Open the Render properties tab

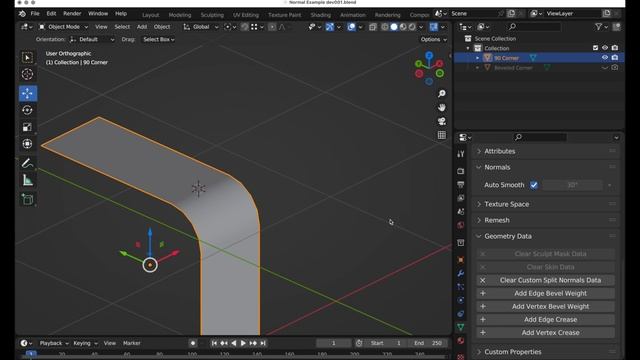point(461,171)
